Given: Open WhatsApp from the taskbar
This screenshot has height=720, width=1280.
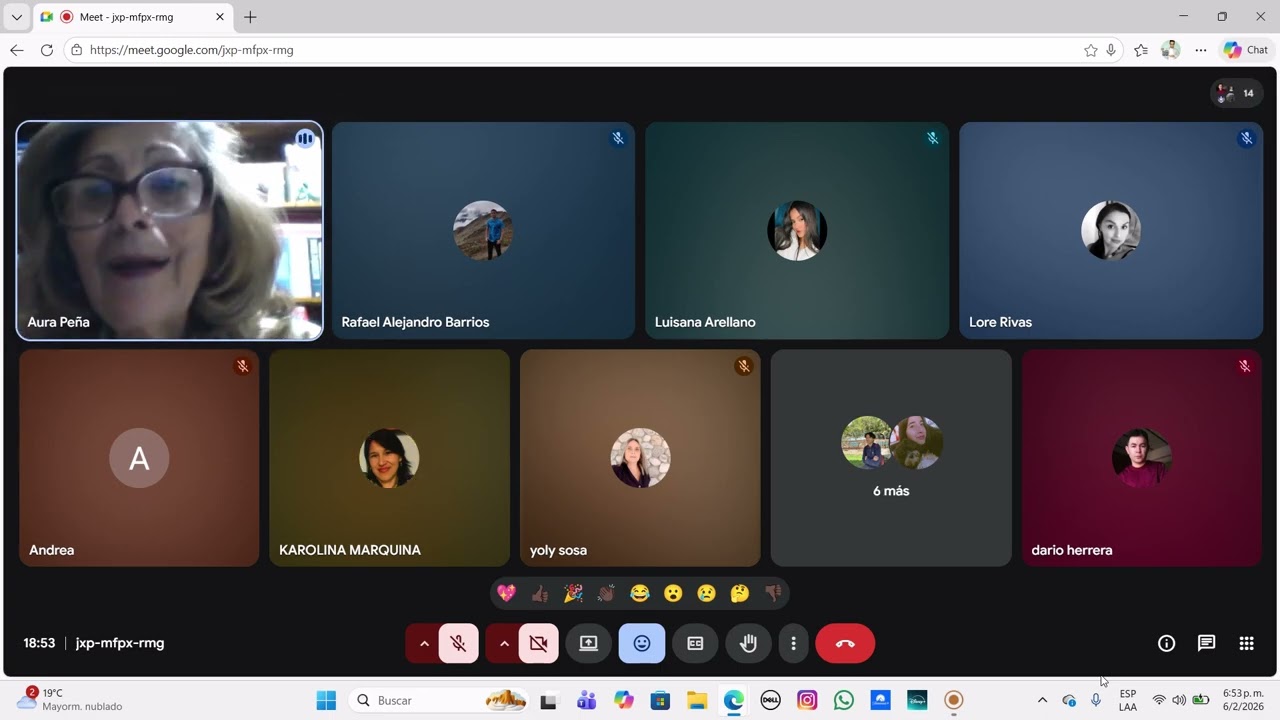Looking at the screenshot, I should click(x=844, y=700).
